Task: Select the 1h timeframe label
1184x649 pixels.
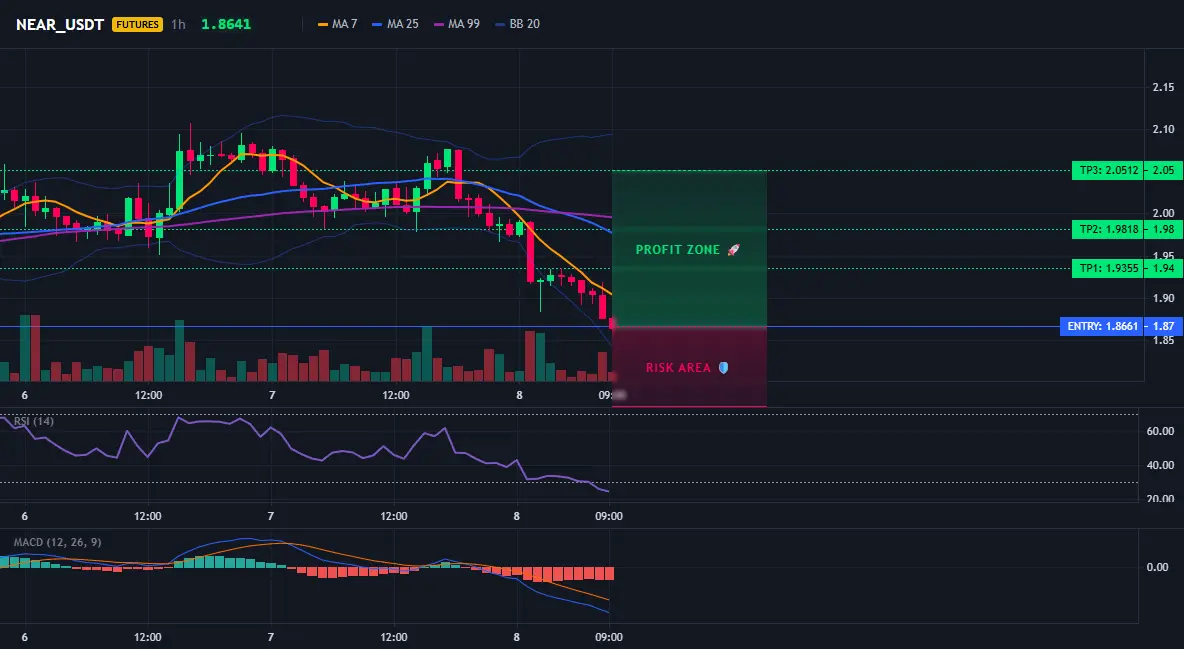Action: click(178, 24)
